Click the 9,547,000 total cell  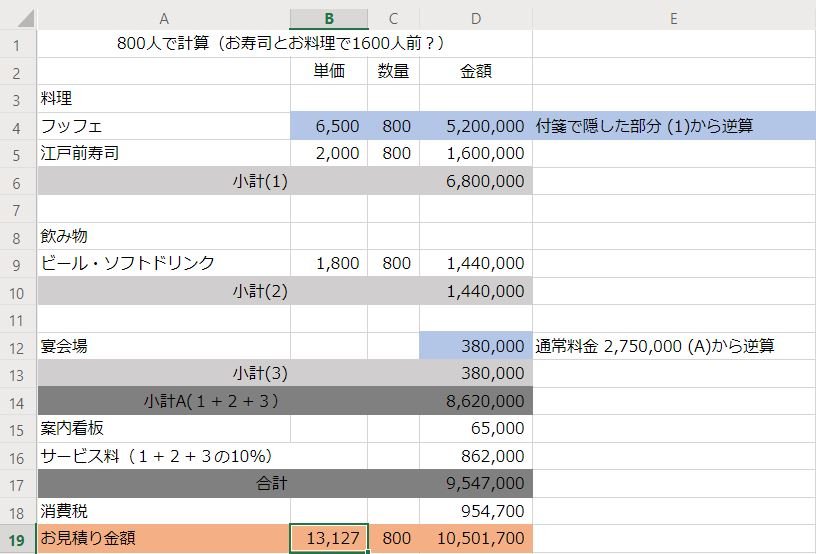coord(476,483)
